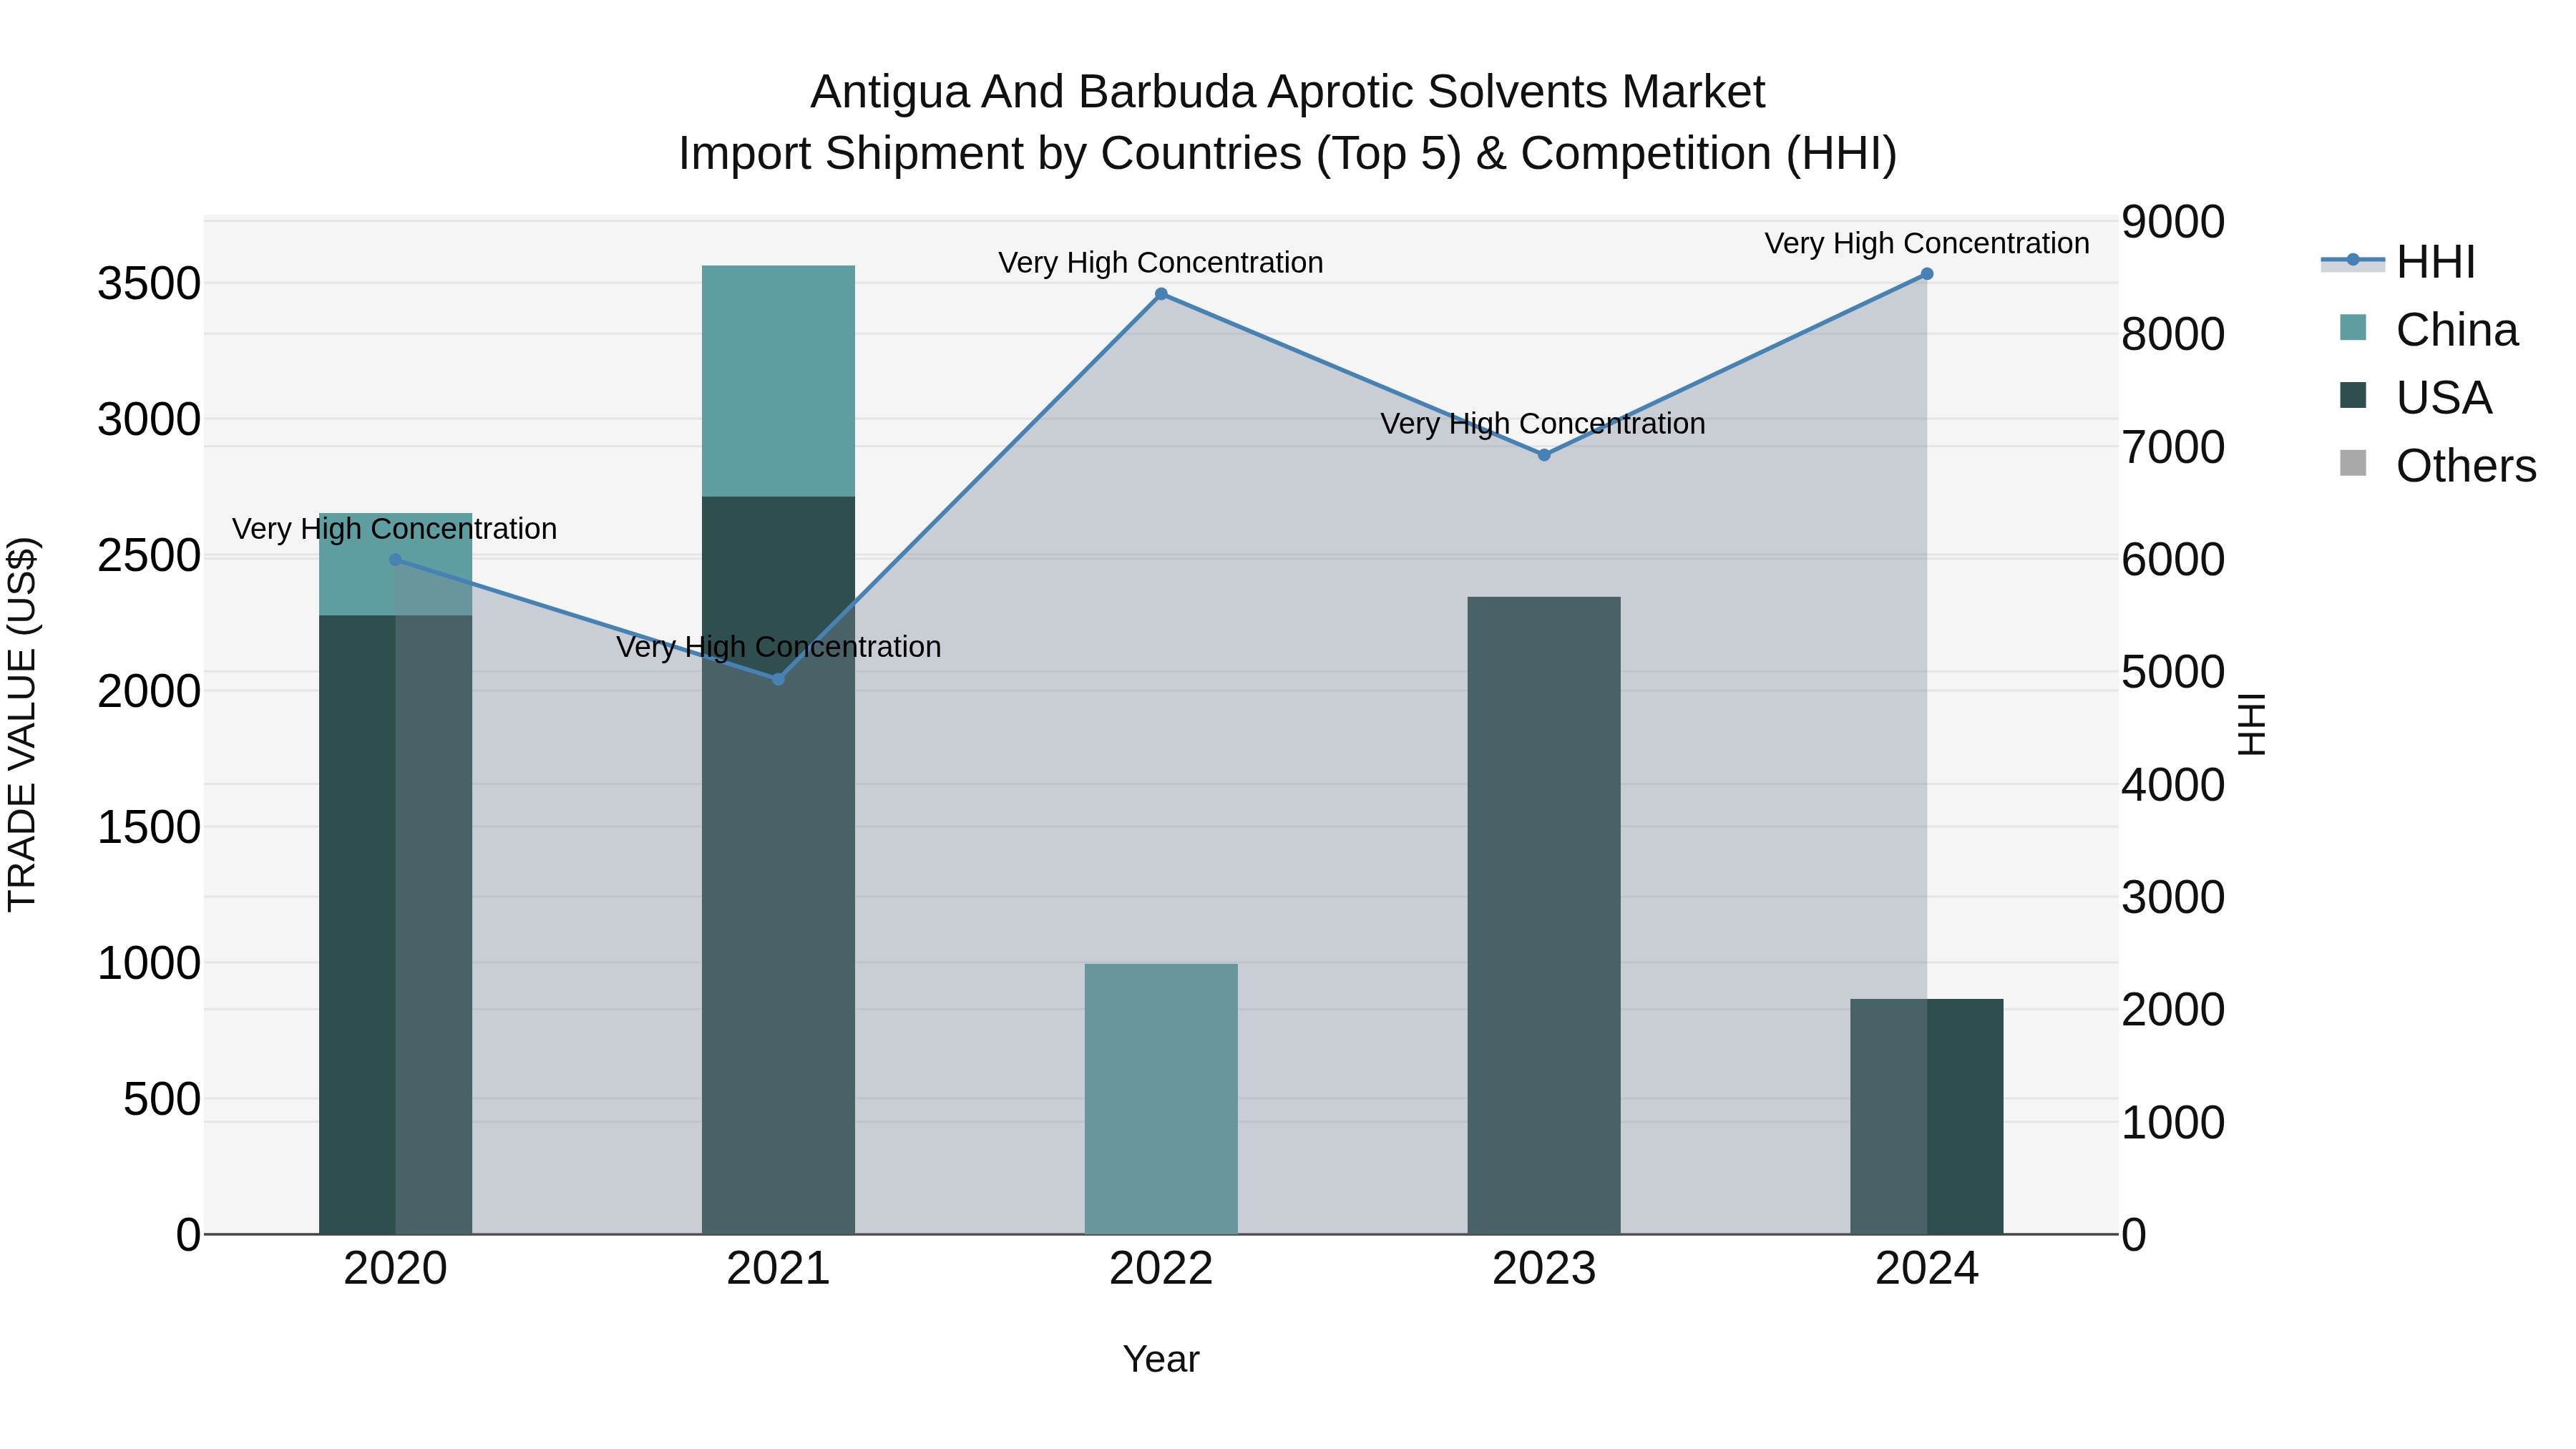
Task: Click the 2021 China bar segment
Action: [778, 381]
